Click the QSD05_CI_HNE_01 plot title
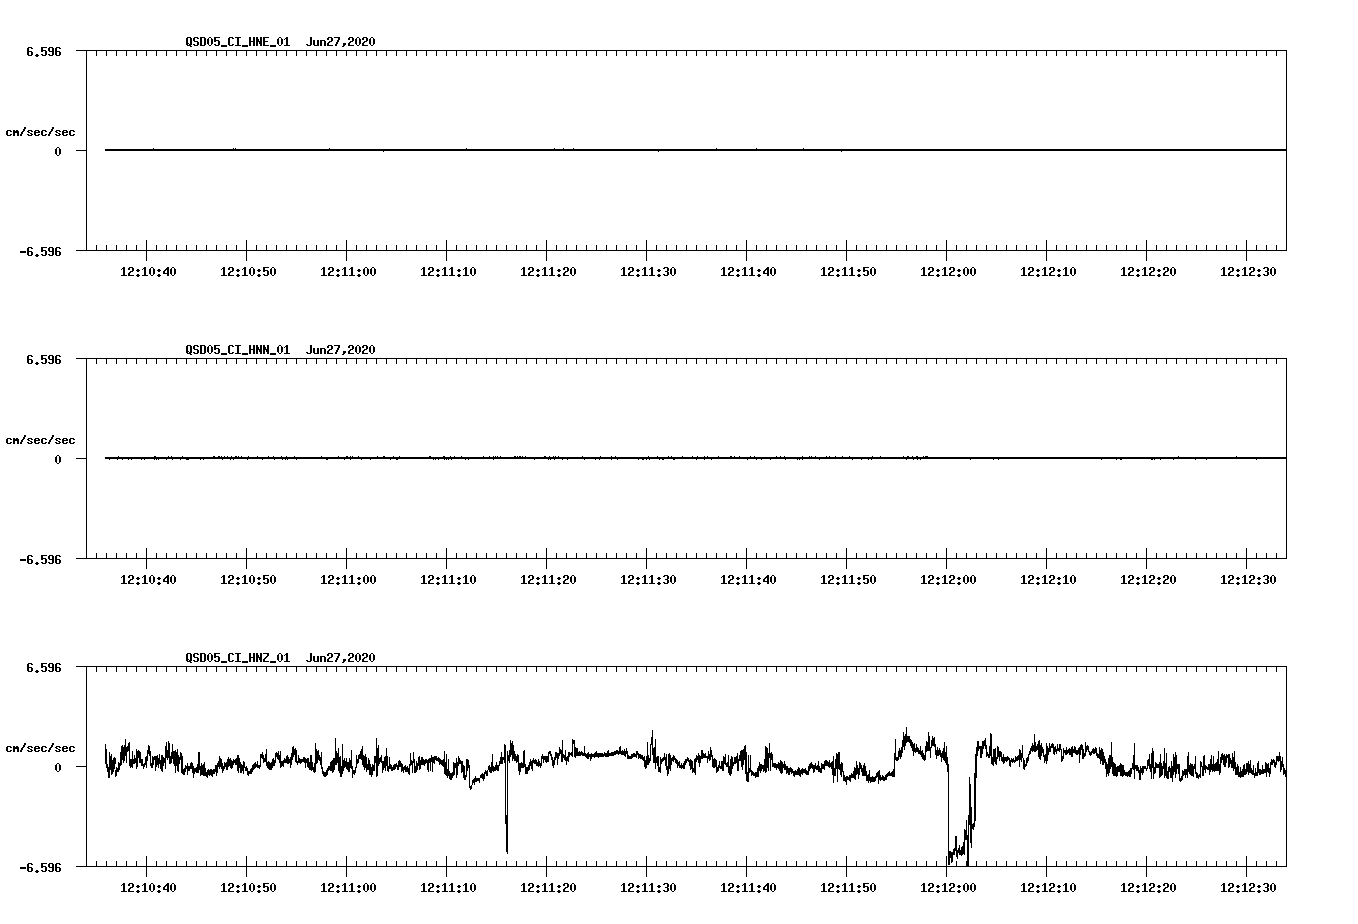Viewport: 1358px width, 924px height. [238, 42]
